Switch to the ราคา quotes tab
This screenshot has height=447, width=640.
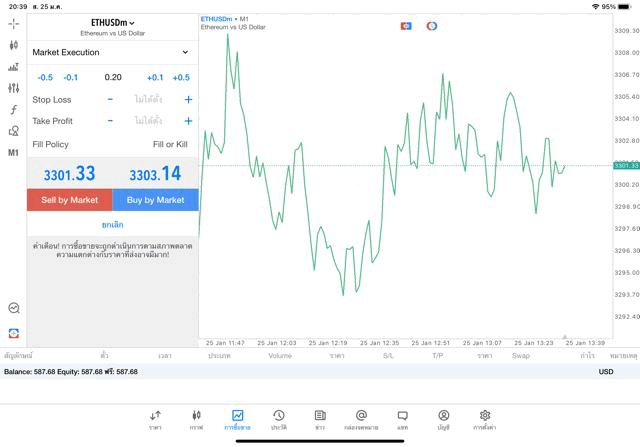(x=155, y=419)
